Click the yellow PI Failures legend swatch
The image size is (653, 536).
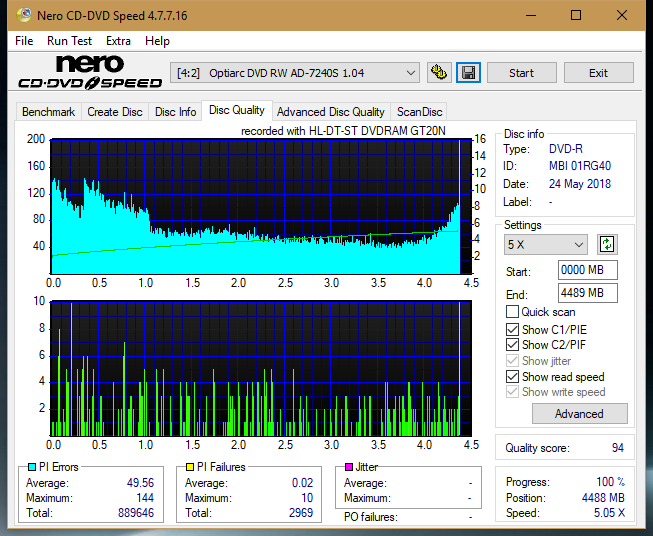tap(189, 467)
